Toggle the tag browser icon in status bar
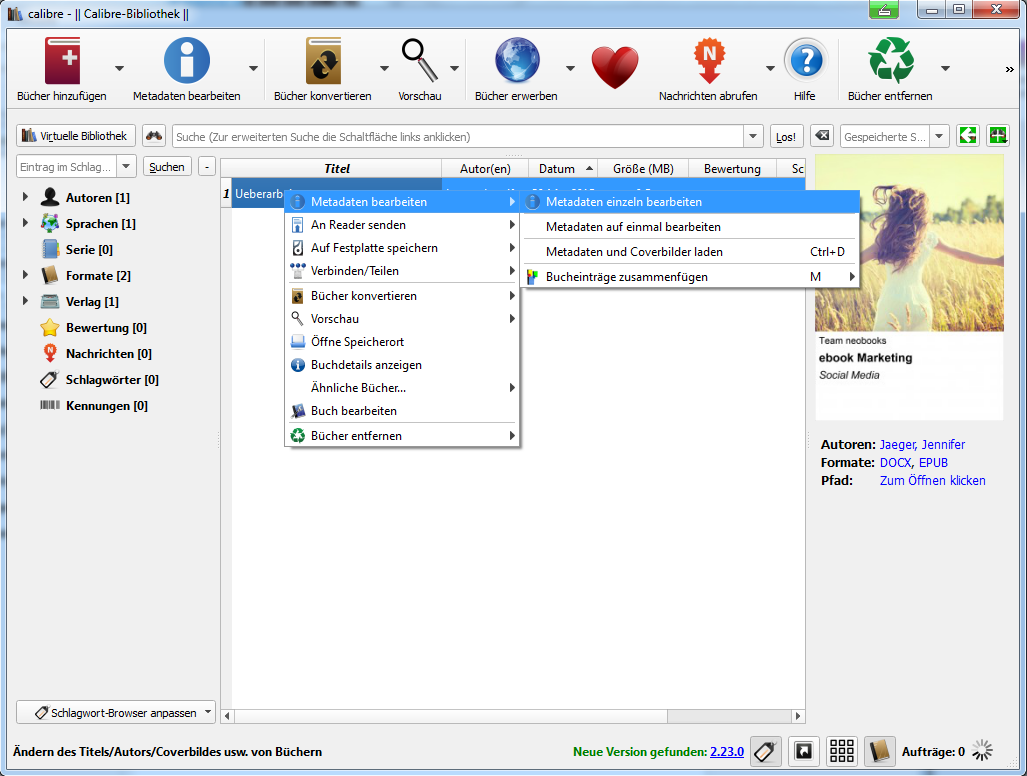 [766, 751]
